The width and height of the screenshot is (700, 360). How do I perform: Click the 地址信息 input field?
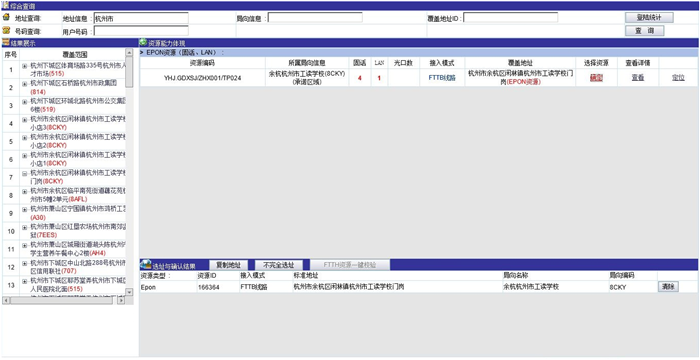141,18
